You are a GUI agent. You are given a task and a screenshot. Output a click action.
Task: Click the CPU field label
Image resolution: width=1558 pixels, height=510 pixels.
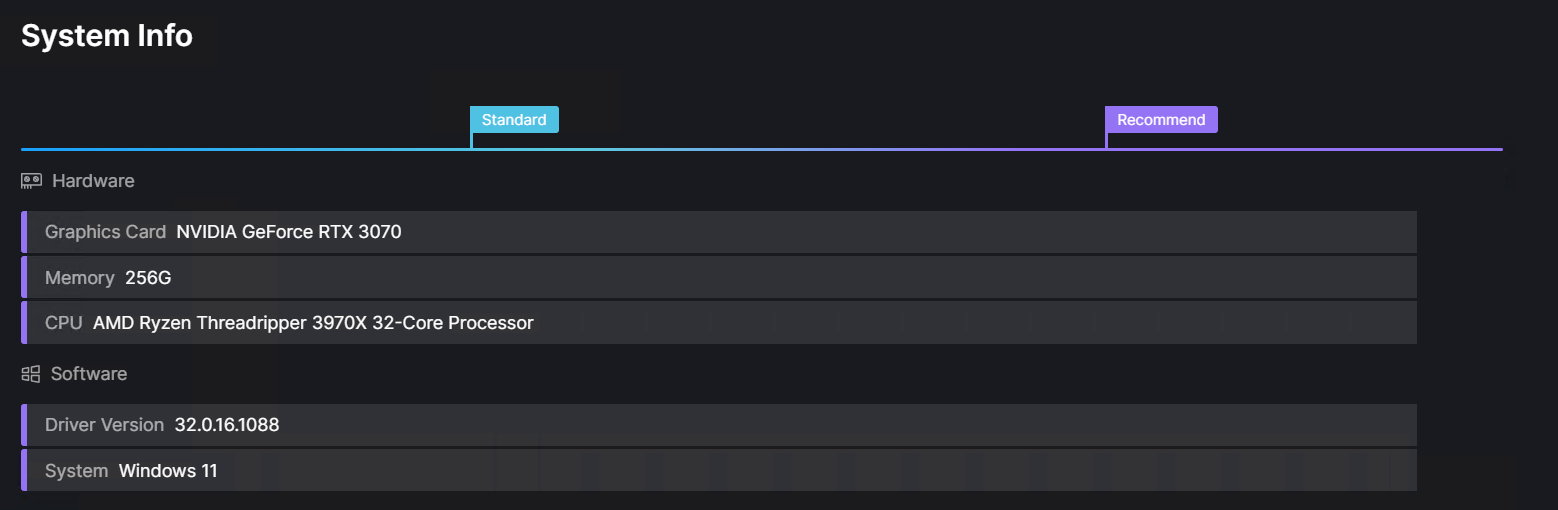pos(64,323)
